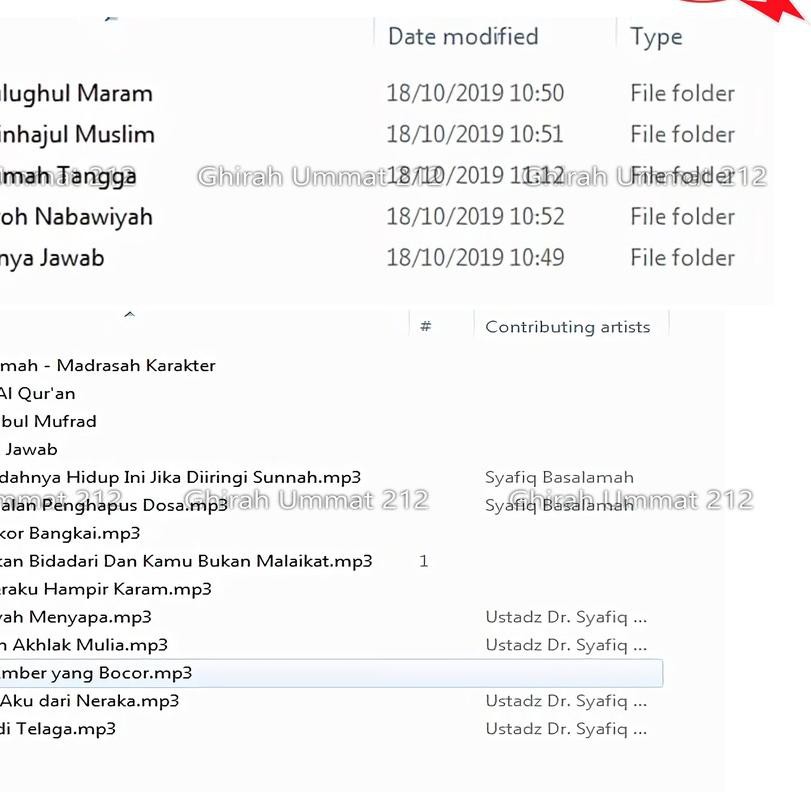Click Syafiq Basalamah artist in the Sunnah.mp3 row
The height and width of the screenshot is (811, 811).
pyautogui.click(x=559, y=477)
